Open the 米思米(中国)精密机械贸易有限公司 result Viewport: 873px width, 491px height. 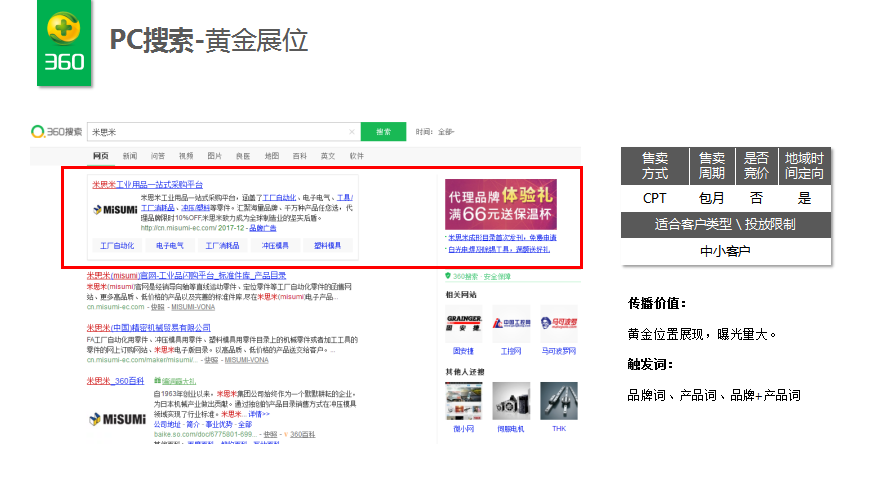pos(149,328)
